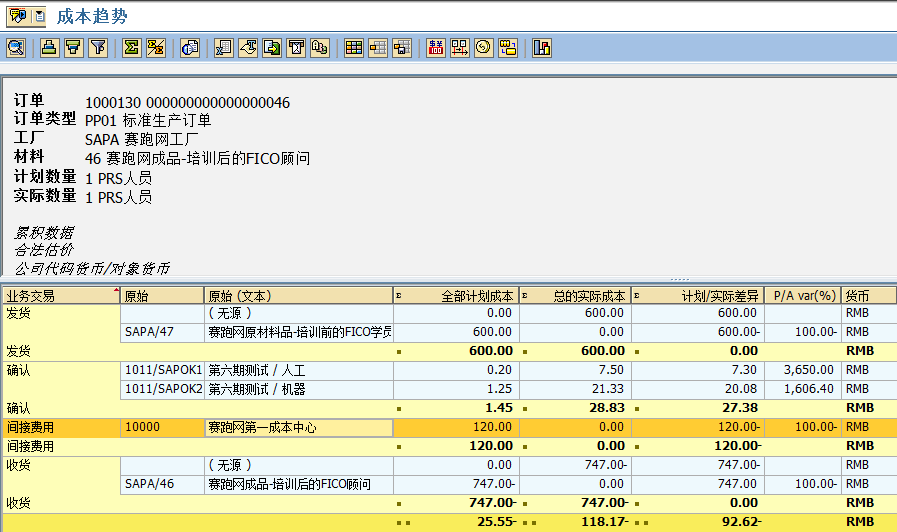
Task: Click the grand total 118.17- cell
Action: coord(575,522)
